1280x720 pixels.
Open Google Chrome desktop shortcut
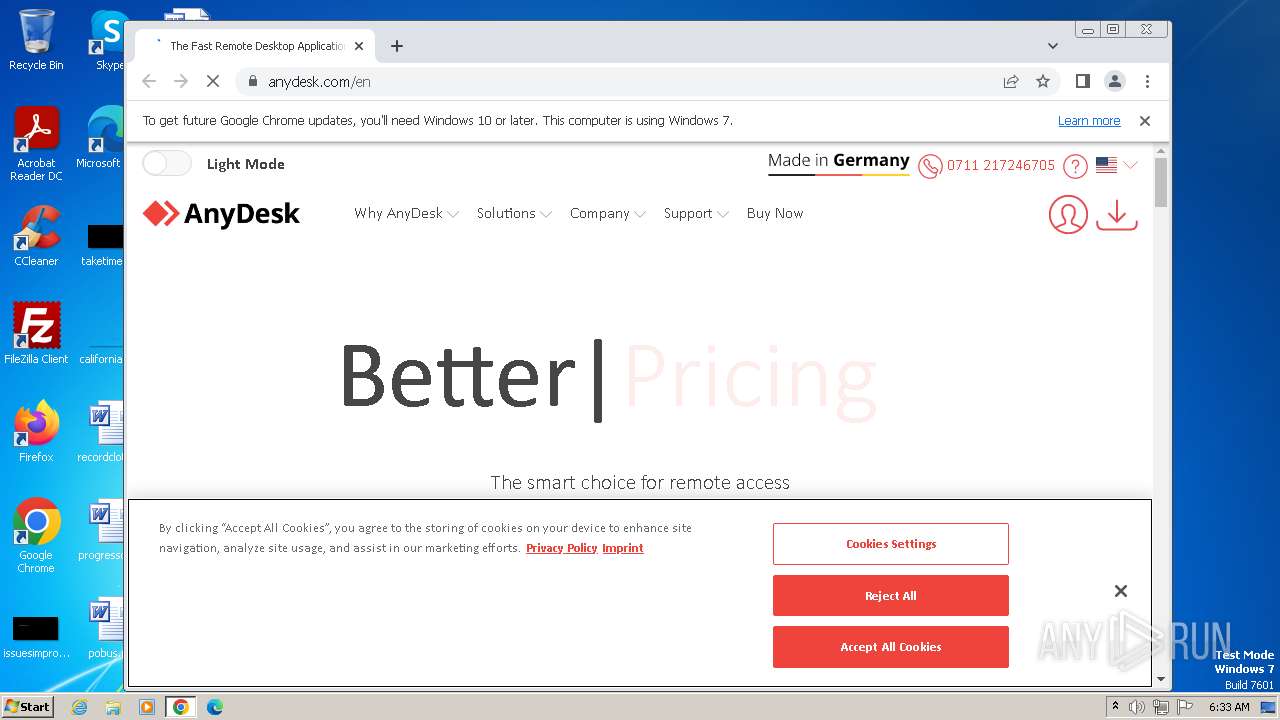tap(36, 535)
